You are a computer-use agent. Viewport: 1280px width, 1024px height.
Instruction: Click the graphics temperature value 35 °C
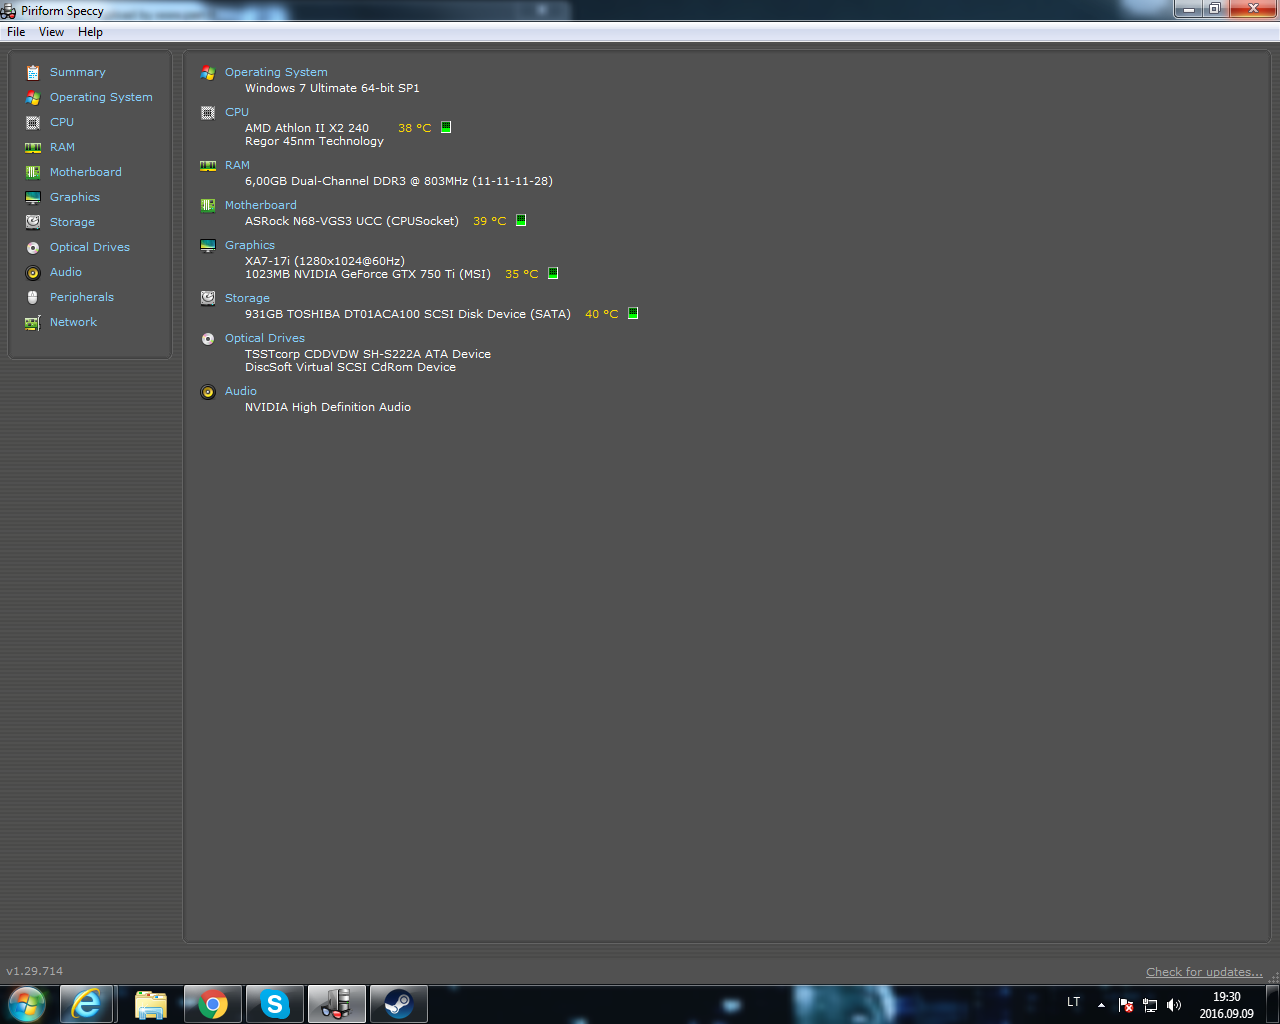521,274
